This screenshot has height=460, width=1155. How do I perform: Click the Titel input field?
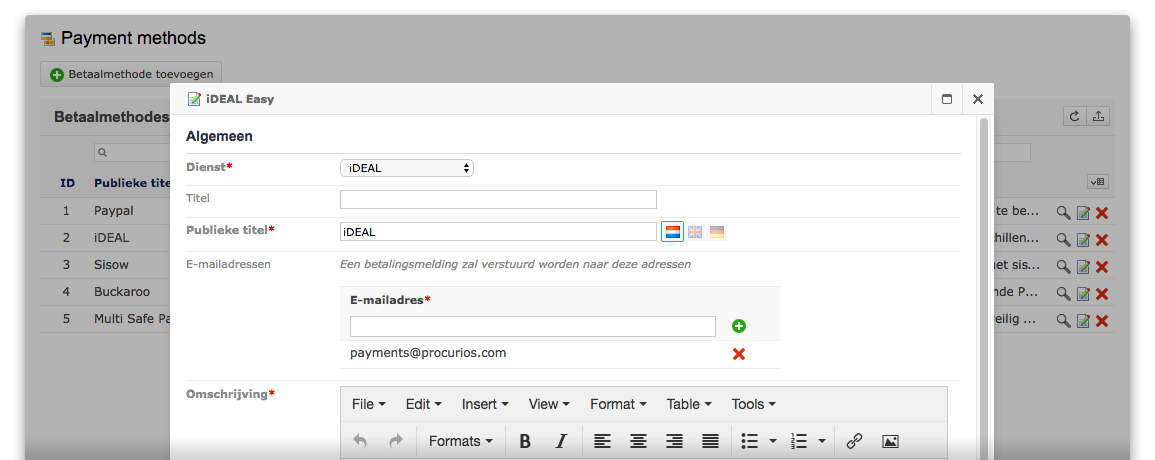(498, 199)
